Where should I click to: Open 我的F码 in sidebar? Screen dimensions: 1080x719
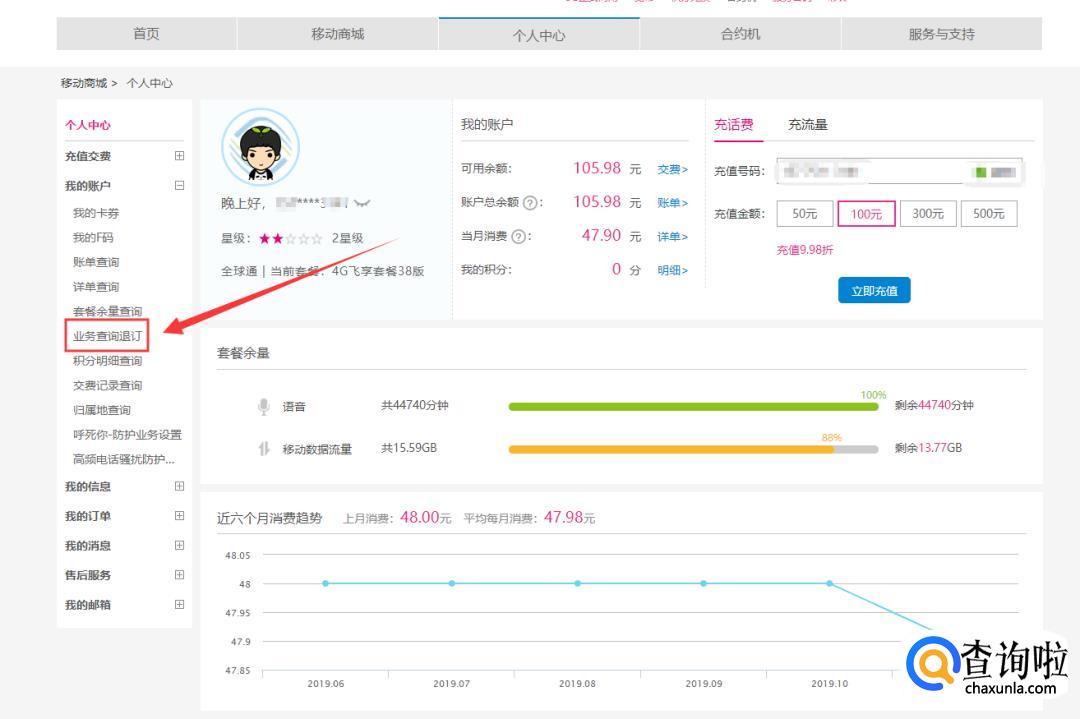[93, 238]
